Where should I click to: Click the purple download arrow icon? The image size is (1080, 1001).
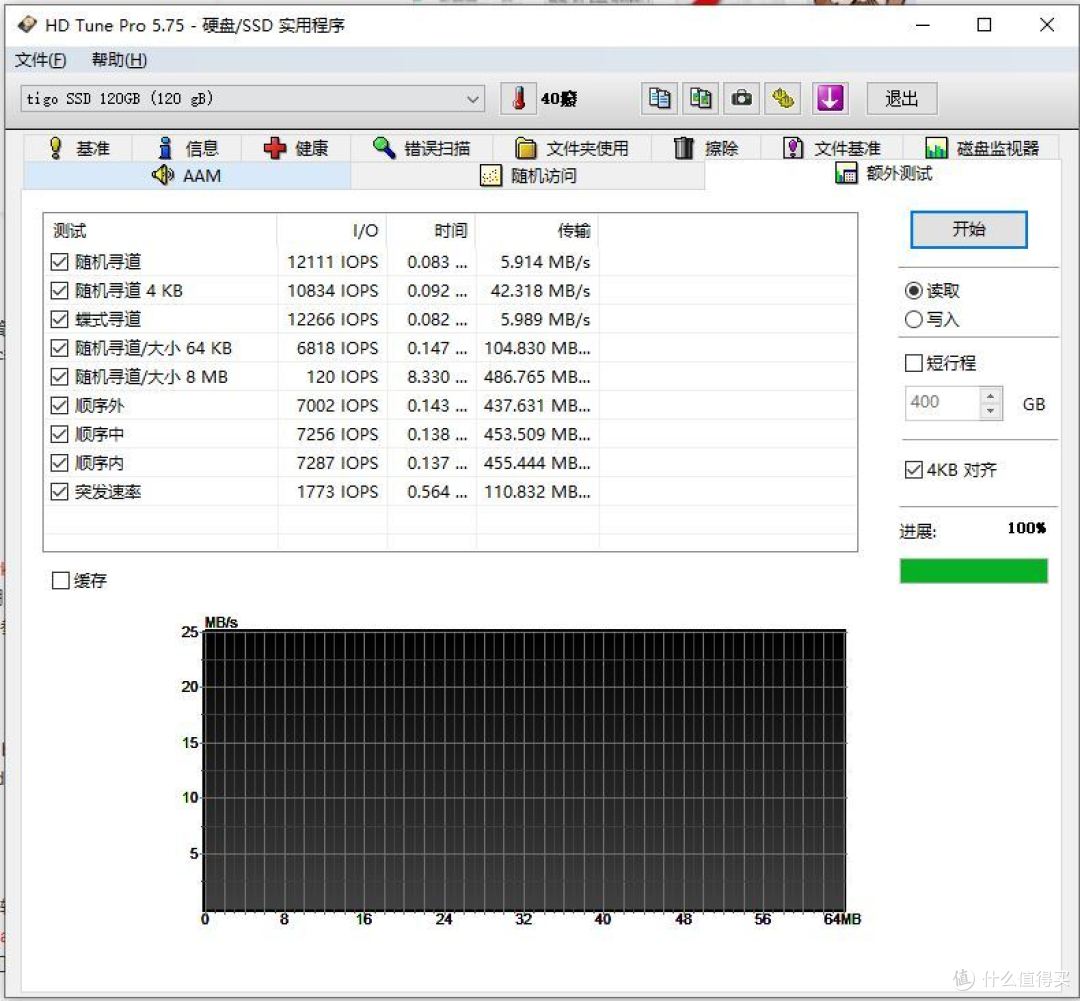pos(829,98)
